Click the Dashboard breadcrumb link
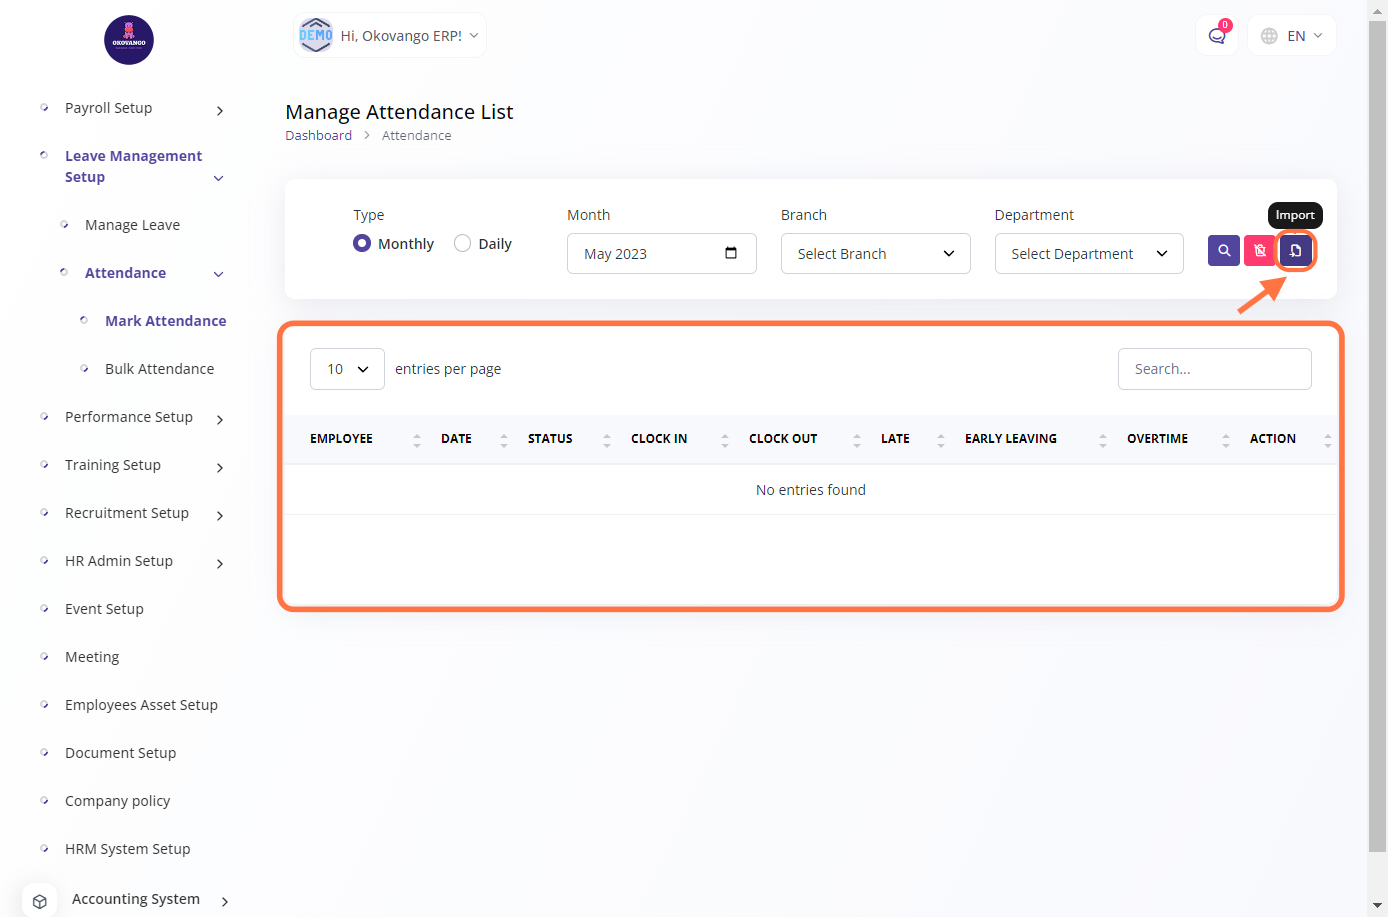The image size is (1388, 917). coord(318,136)
